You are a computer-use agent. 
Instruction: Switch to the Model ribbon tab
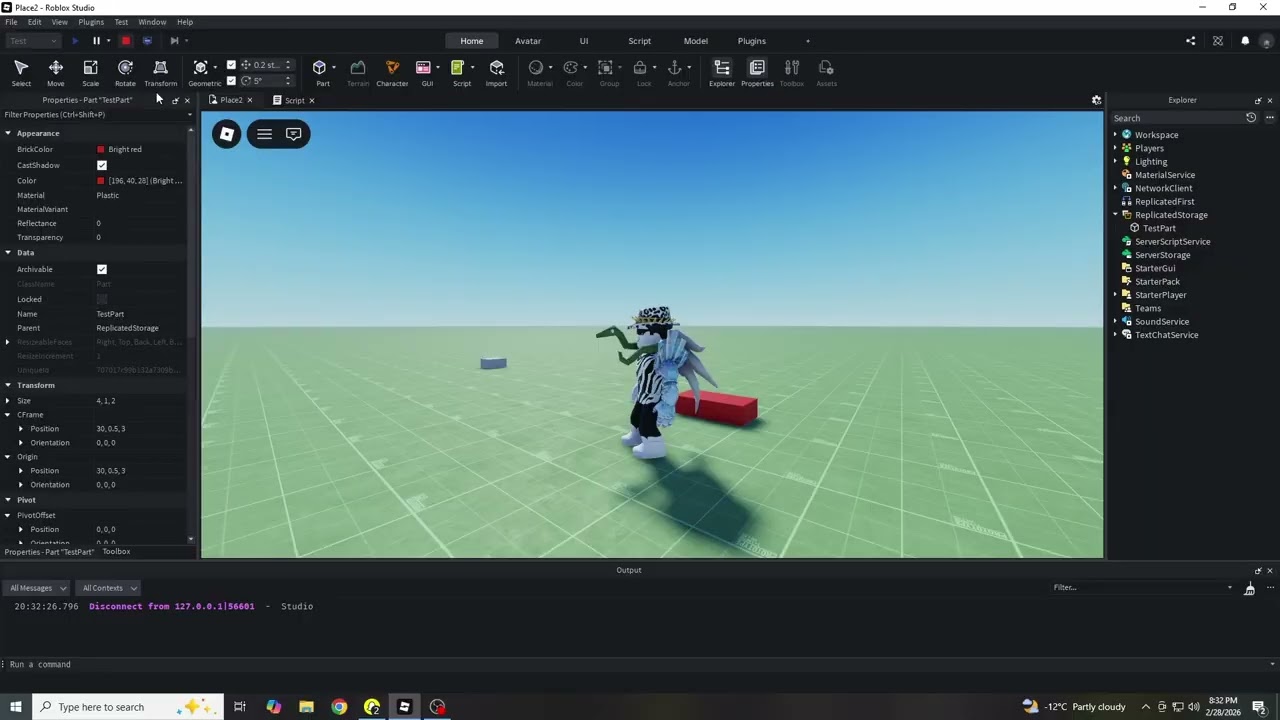point(696,41)
